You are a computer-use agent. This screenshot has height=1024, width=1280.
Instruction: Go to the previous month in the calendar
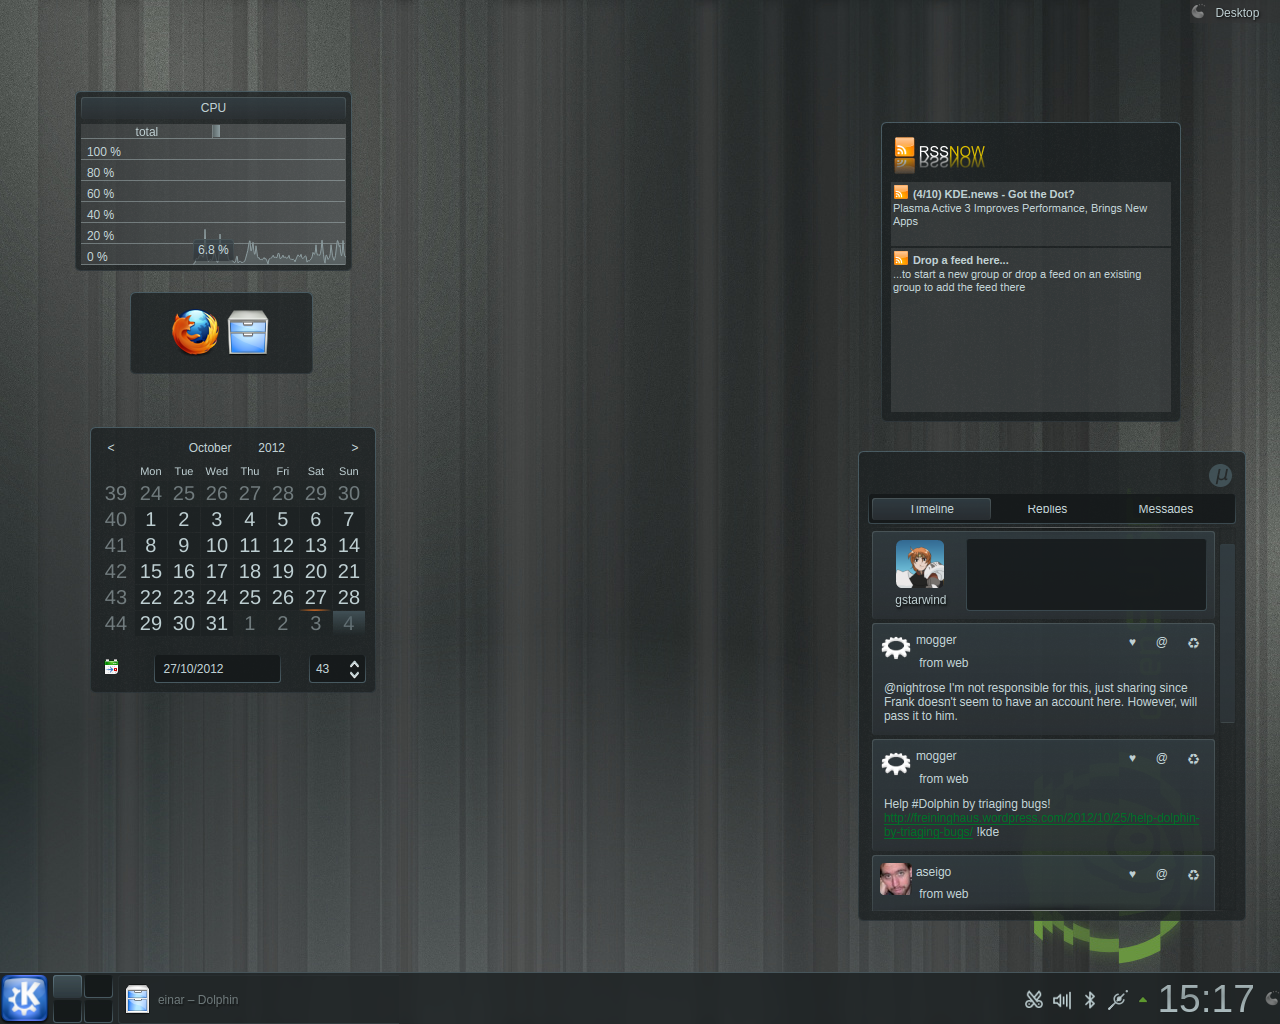click(111, 448)
